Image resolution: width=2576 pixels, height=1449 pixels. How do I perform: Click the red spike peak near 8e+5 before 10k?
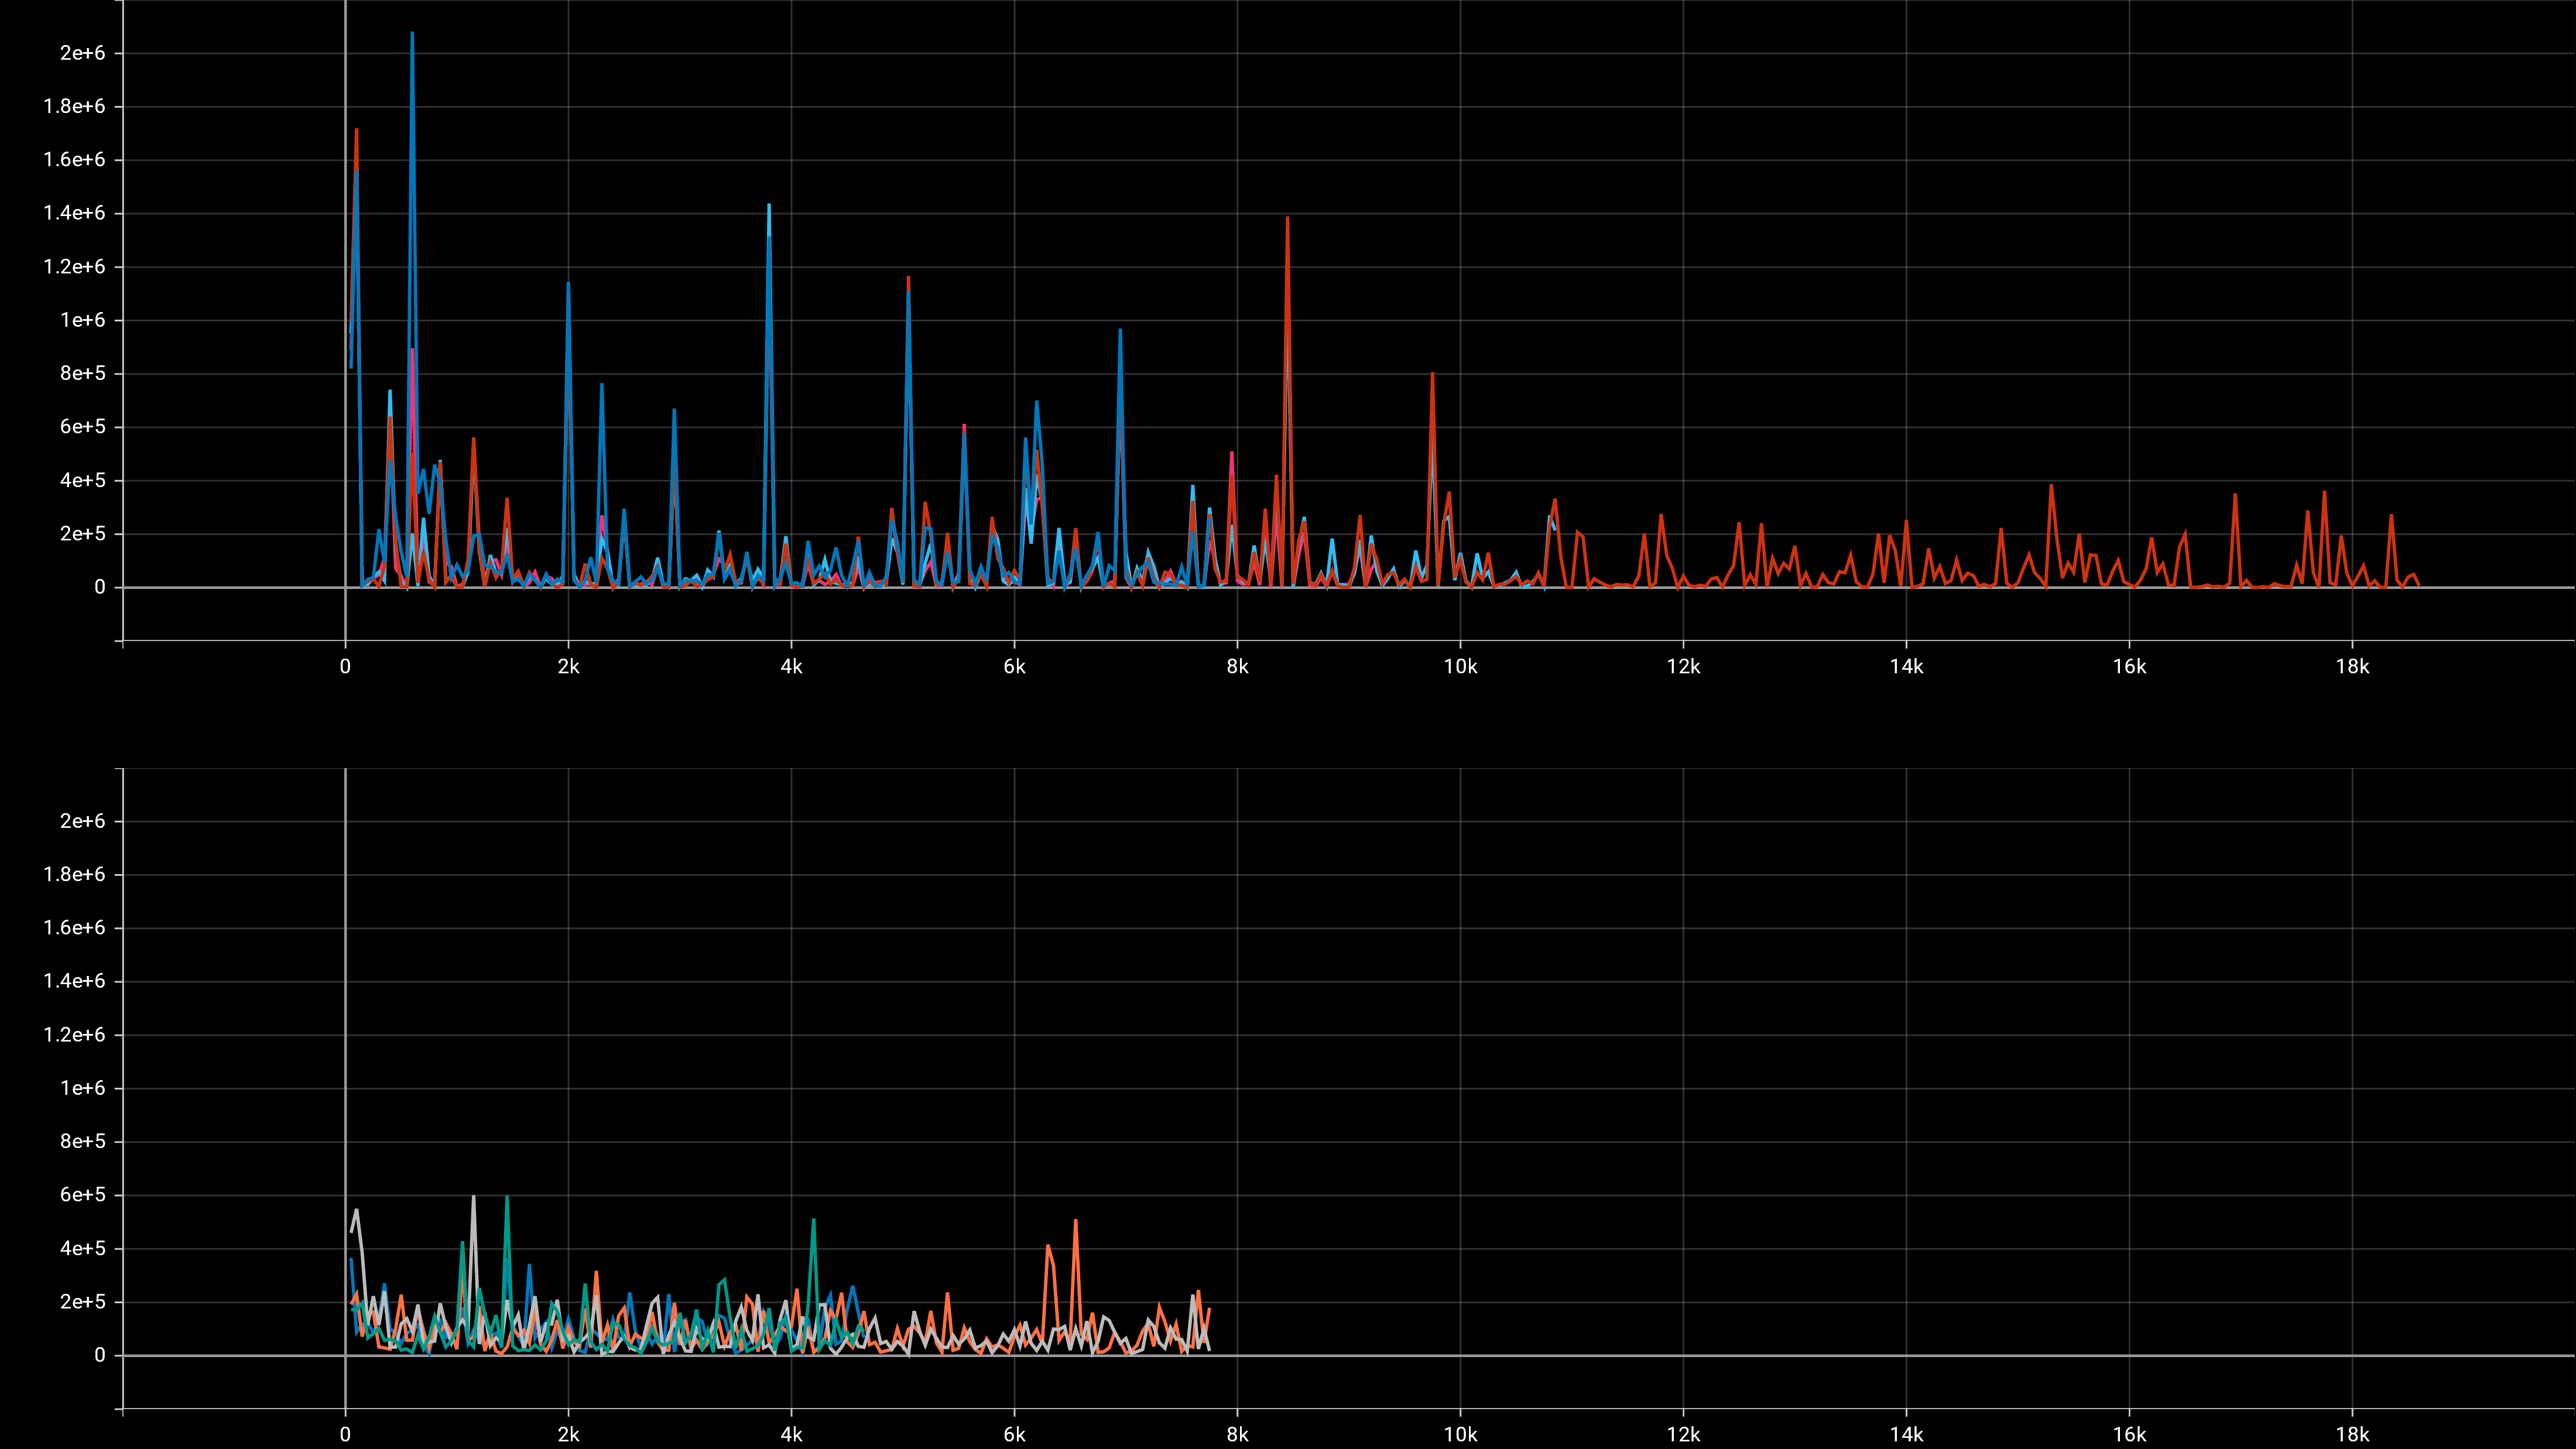point(1433,374)
